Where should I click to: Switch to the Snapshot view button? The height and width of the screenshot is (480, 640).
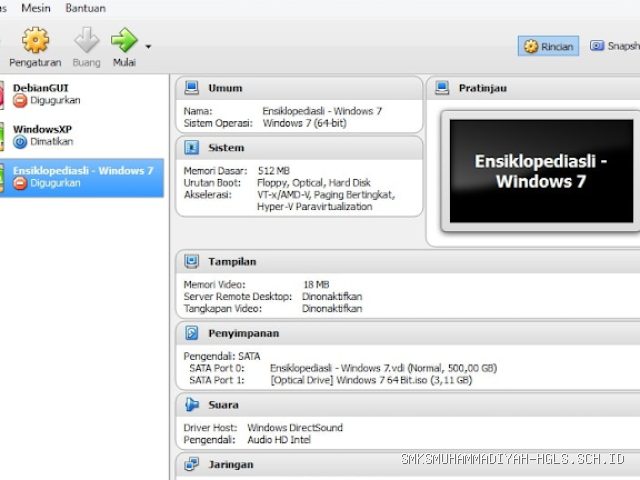pos(614,46)
